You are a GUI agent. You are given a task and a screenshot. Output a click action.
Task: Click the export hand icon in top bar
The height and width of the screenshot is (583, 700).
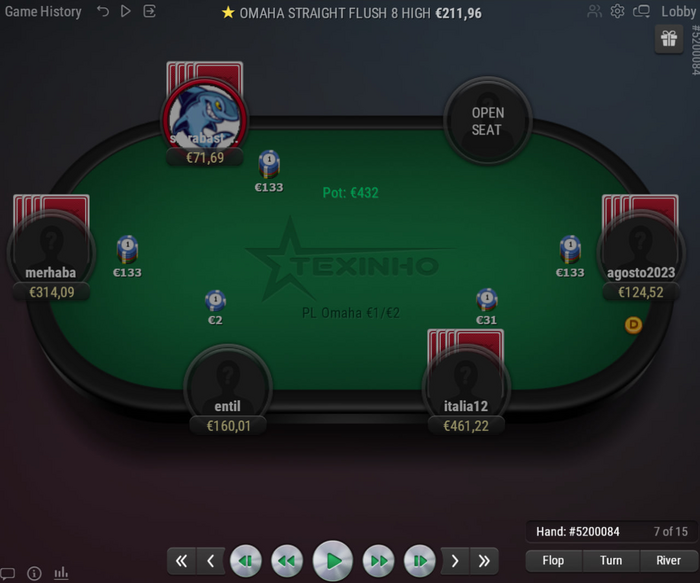coord(150,11)
